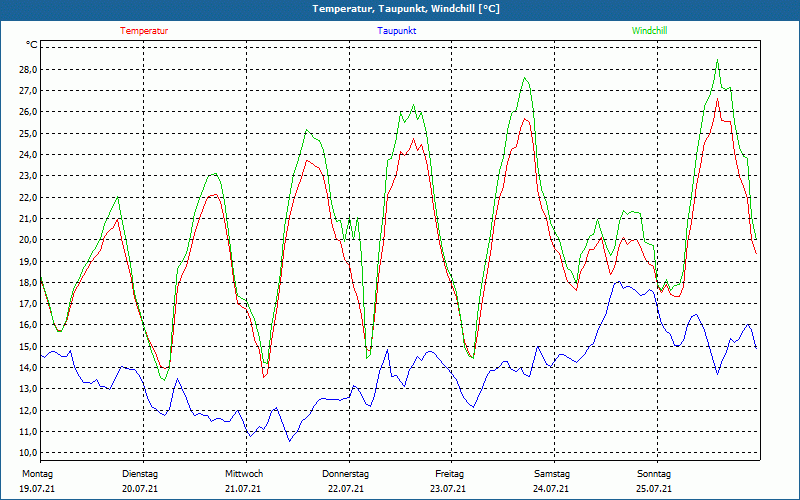Click the °C unit label on the axis
Screen dimensions: 800x500
click(x=31, y=45)
